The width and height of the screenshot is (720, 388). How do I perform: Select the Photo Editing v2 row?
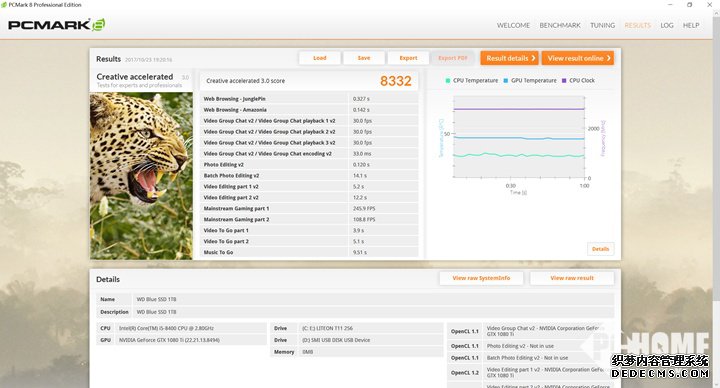309,164
